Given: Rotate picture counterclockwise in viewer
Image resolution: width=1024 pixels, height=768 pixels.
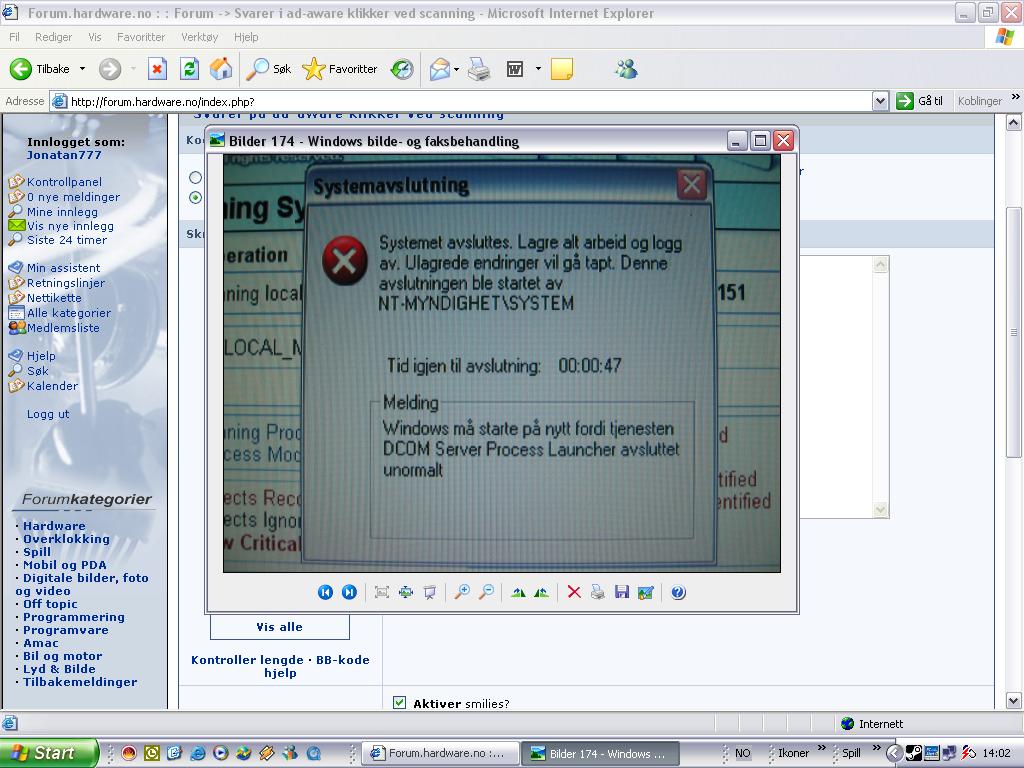Looking at the screenshot, I should tap(541, 592).
